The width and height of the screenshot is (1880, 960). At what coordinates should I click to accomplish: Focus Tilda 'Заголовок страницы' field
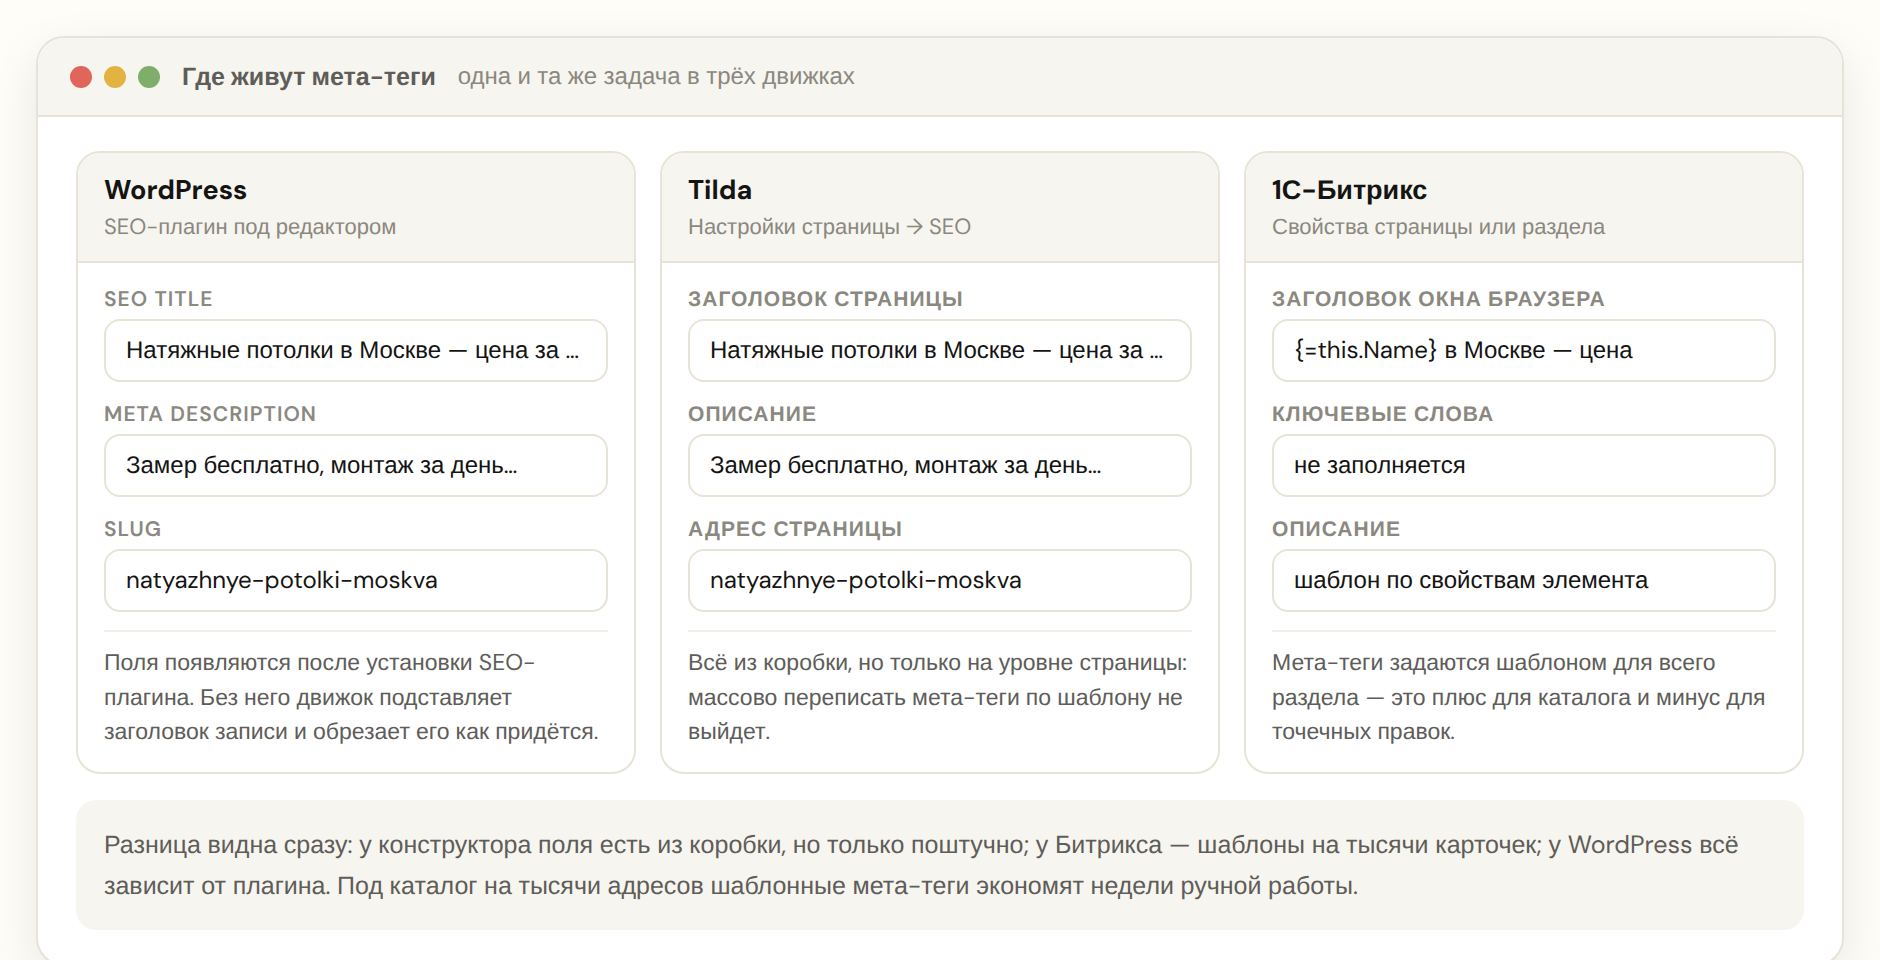(x=940, y=350)
